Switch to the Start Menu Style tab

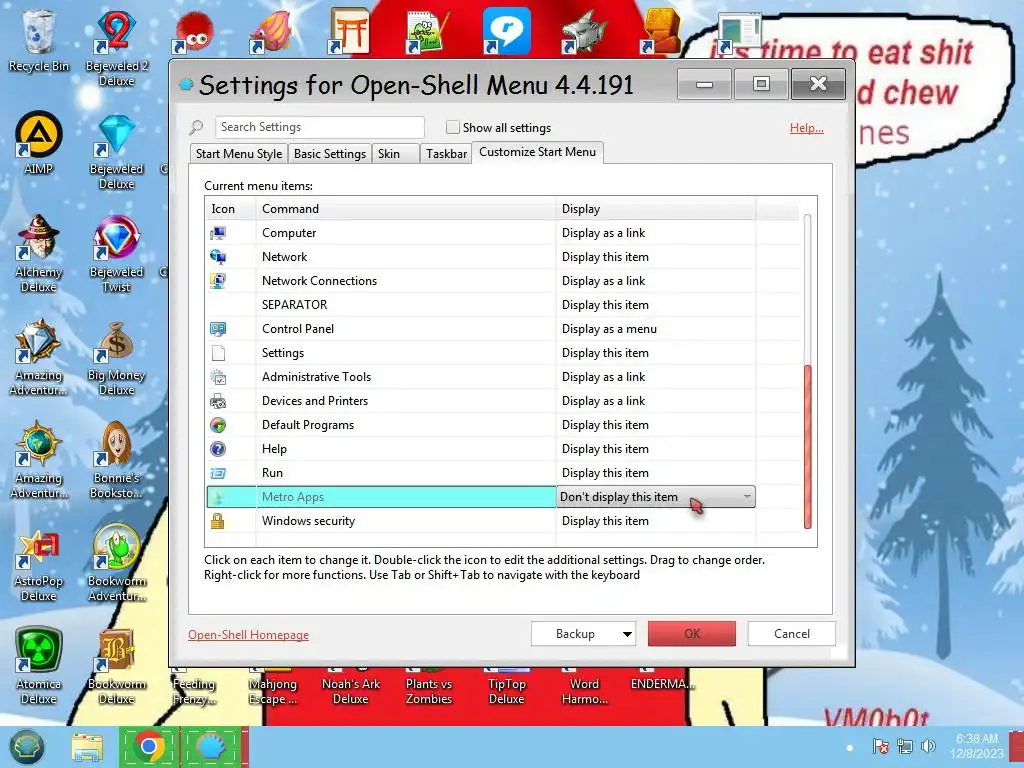click(x=238, y=154)
